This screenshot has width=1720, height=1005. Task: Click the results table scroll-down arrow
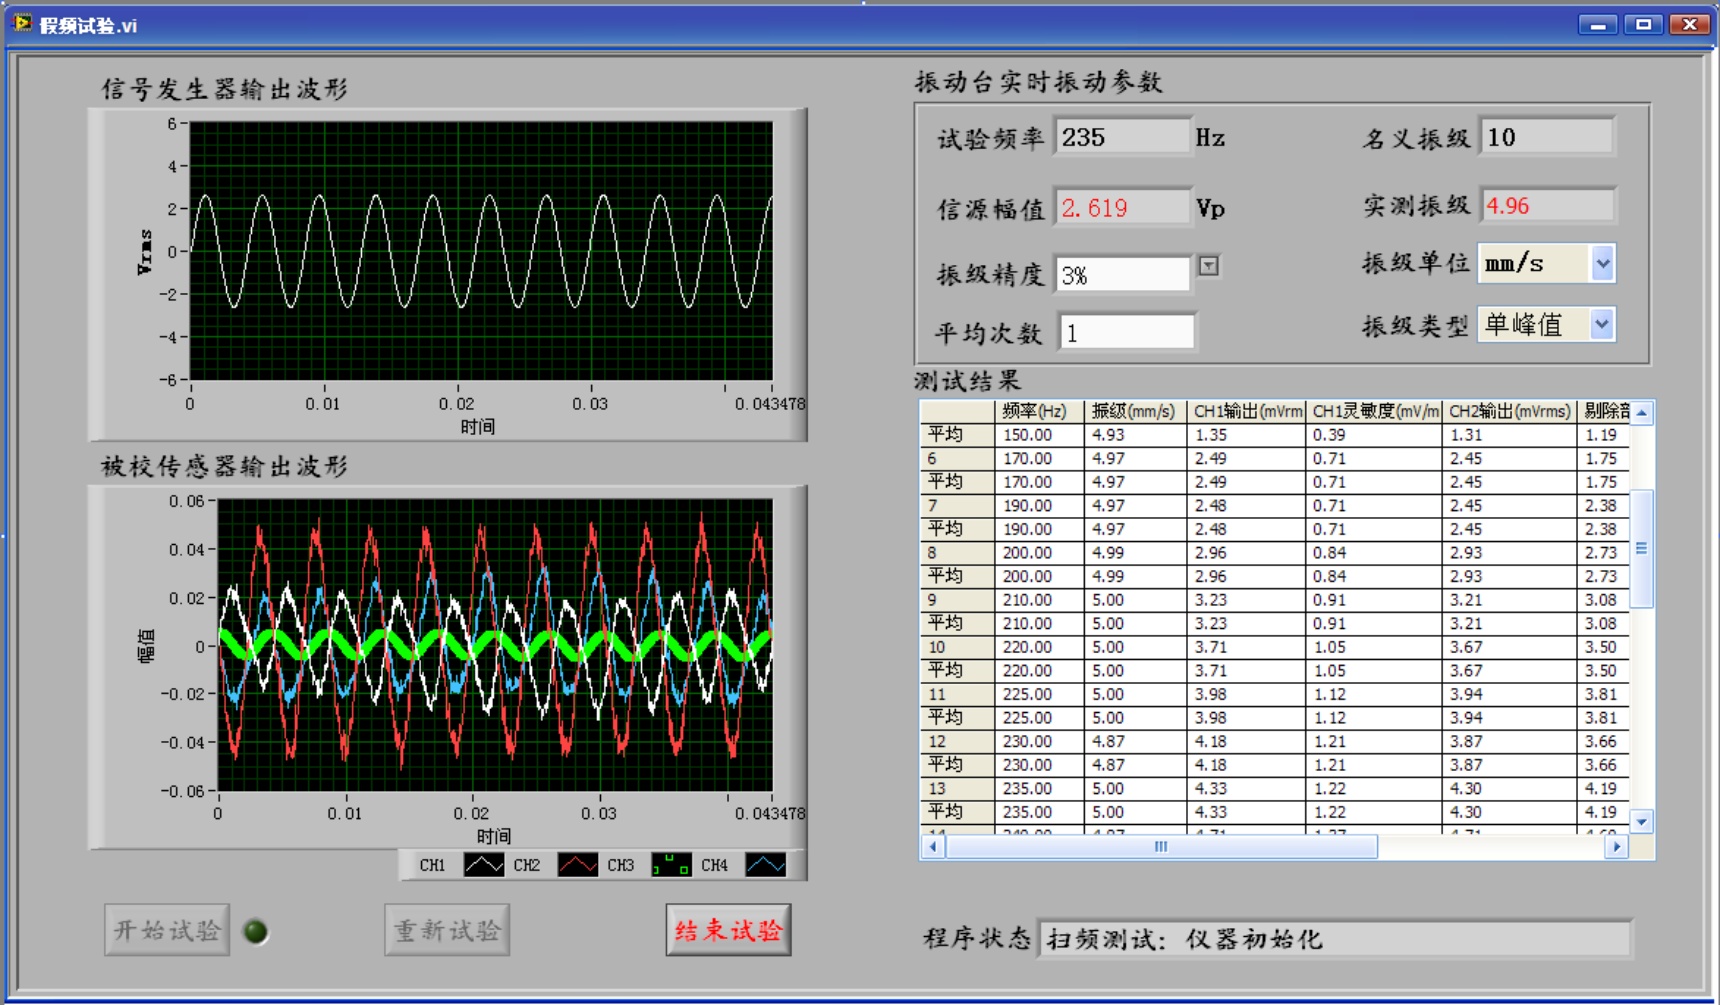pos(1642,822)
